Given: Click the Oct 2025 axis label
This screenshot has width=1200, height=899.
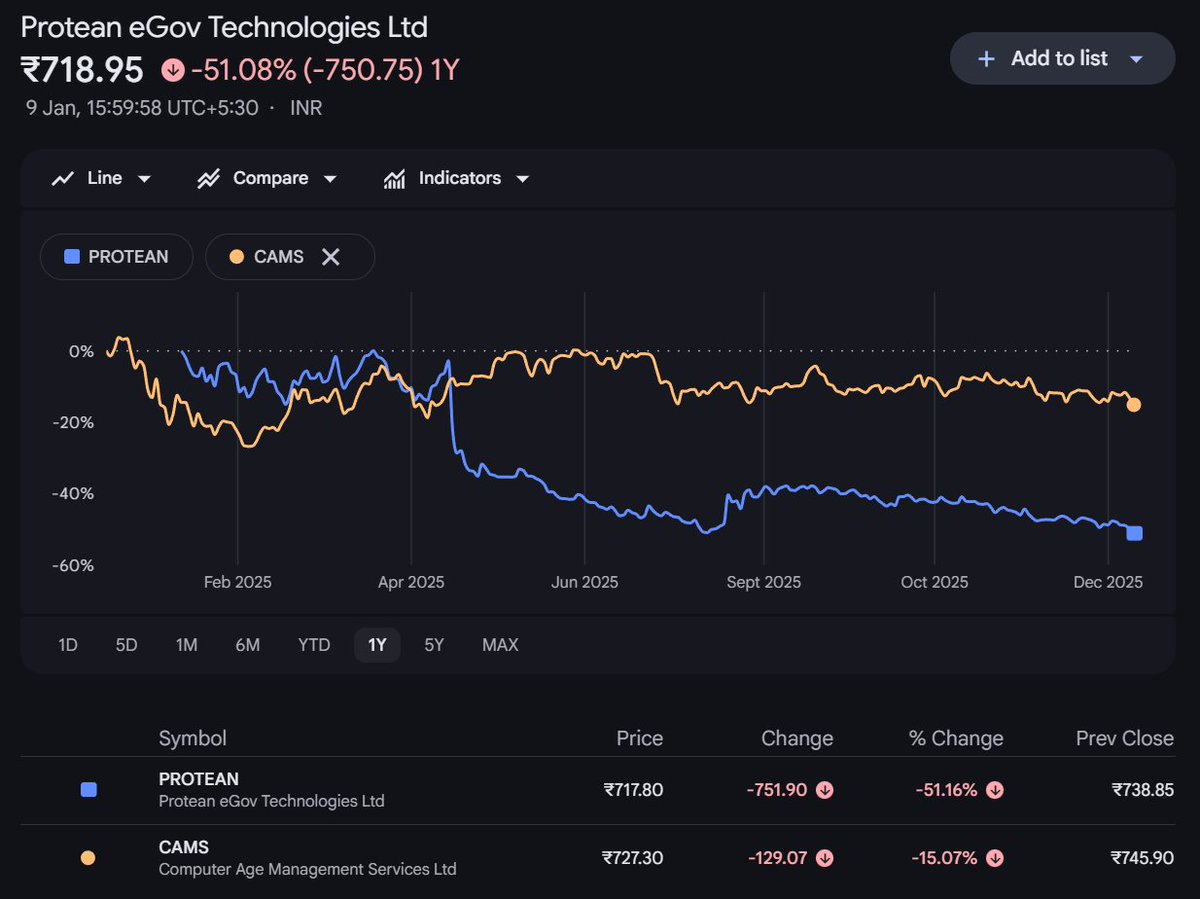Looking at the screenshot, I should coord(934,582).
